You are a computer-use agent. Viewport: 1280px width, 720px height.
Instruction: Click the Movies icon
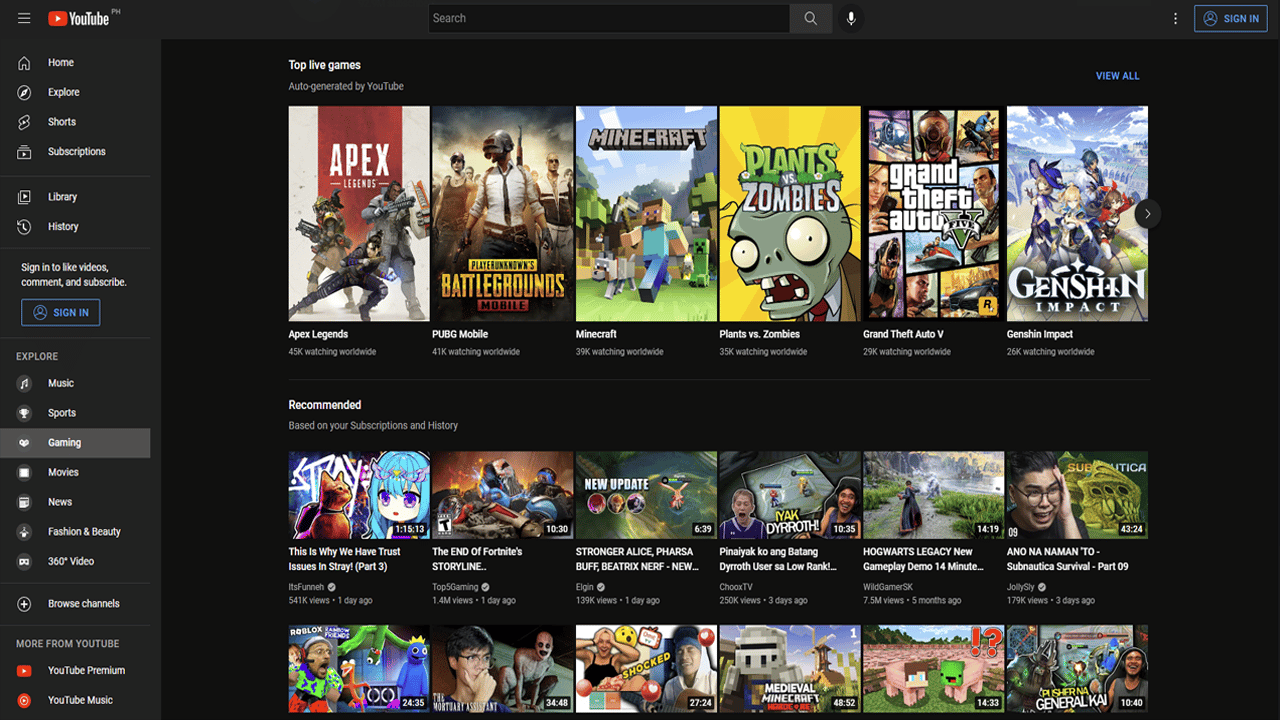click(25, 472)
